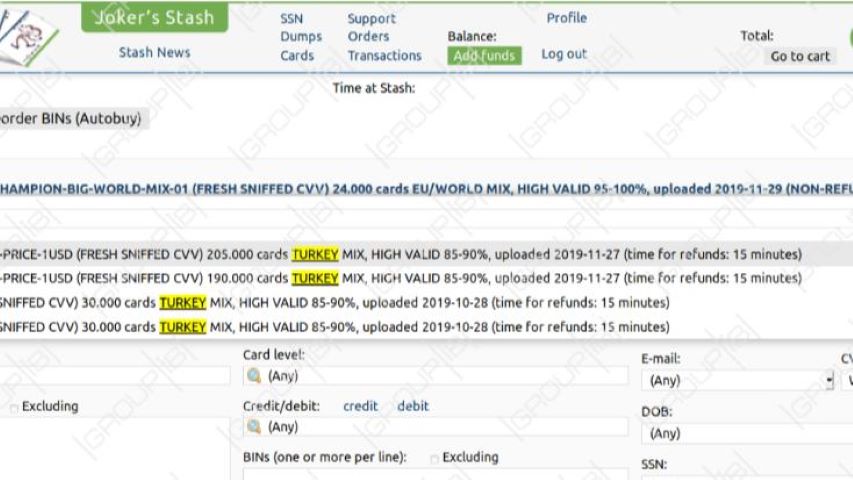Toggle the Excluding checkbox beside BINs label
Image resolution: width=853 pixels, height=480 pixels.
tap(434, 459)
